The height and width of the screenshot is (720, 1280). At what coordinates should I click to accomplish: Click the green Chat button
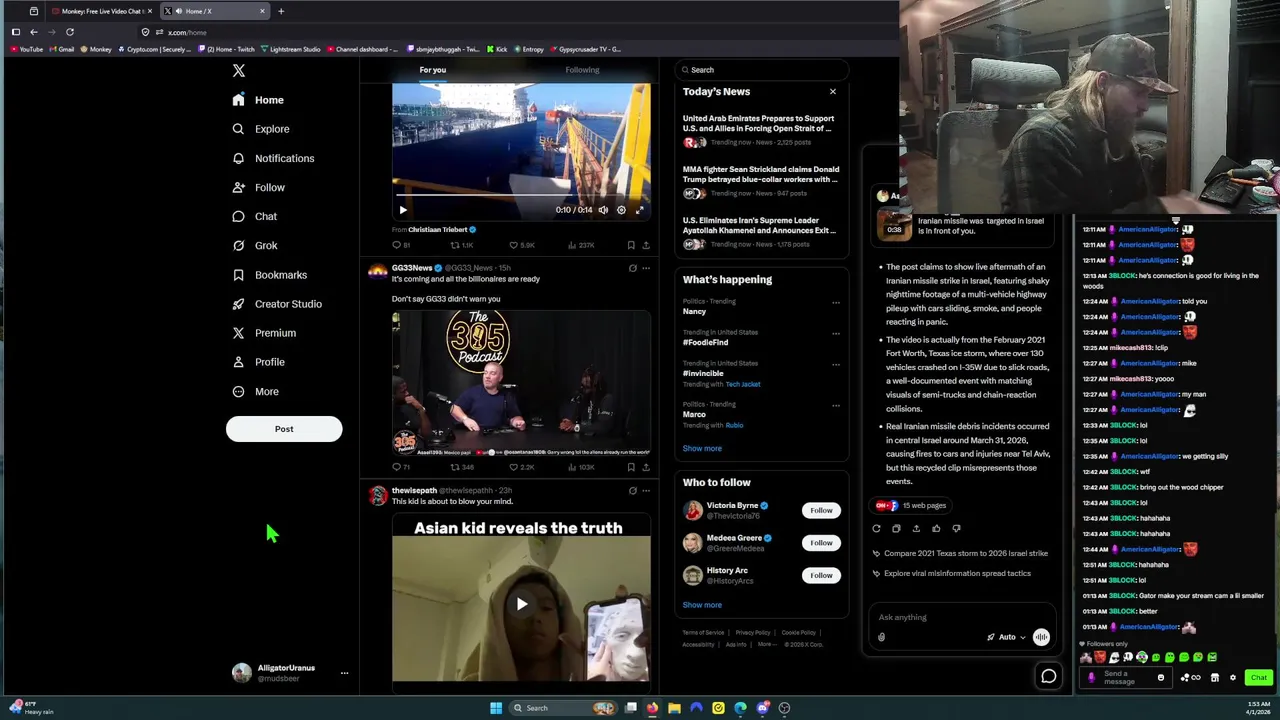click(1258, 678)
